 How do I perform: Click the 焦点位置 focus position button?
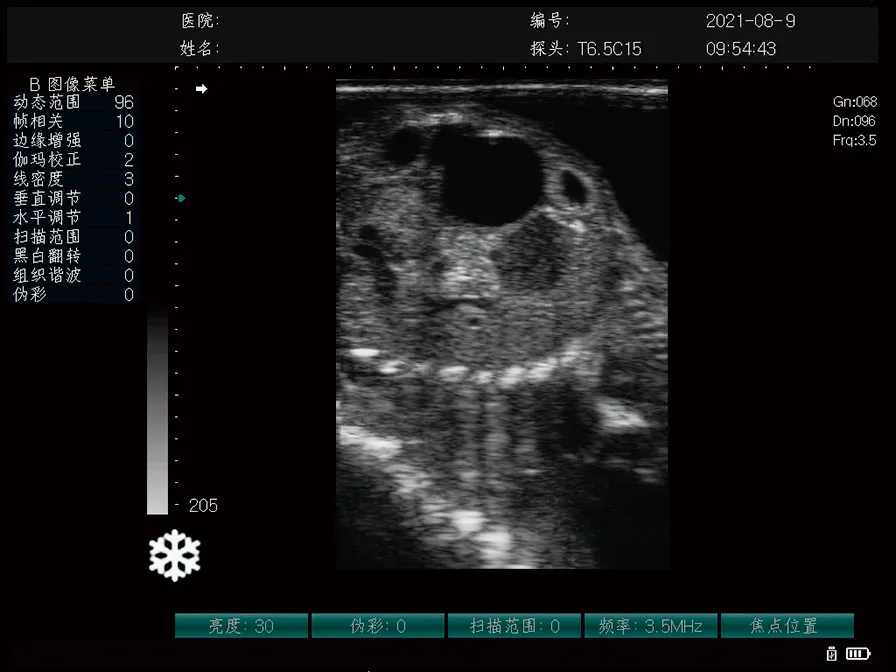point(785,625)
